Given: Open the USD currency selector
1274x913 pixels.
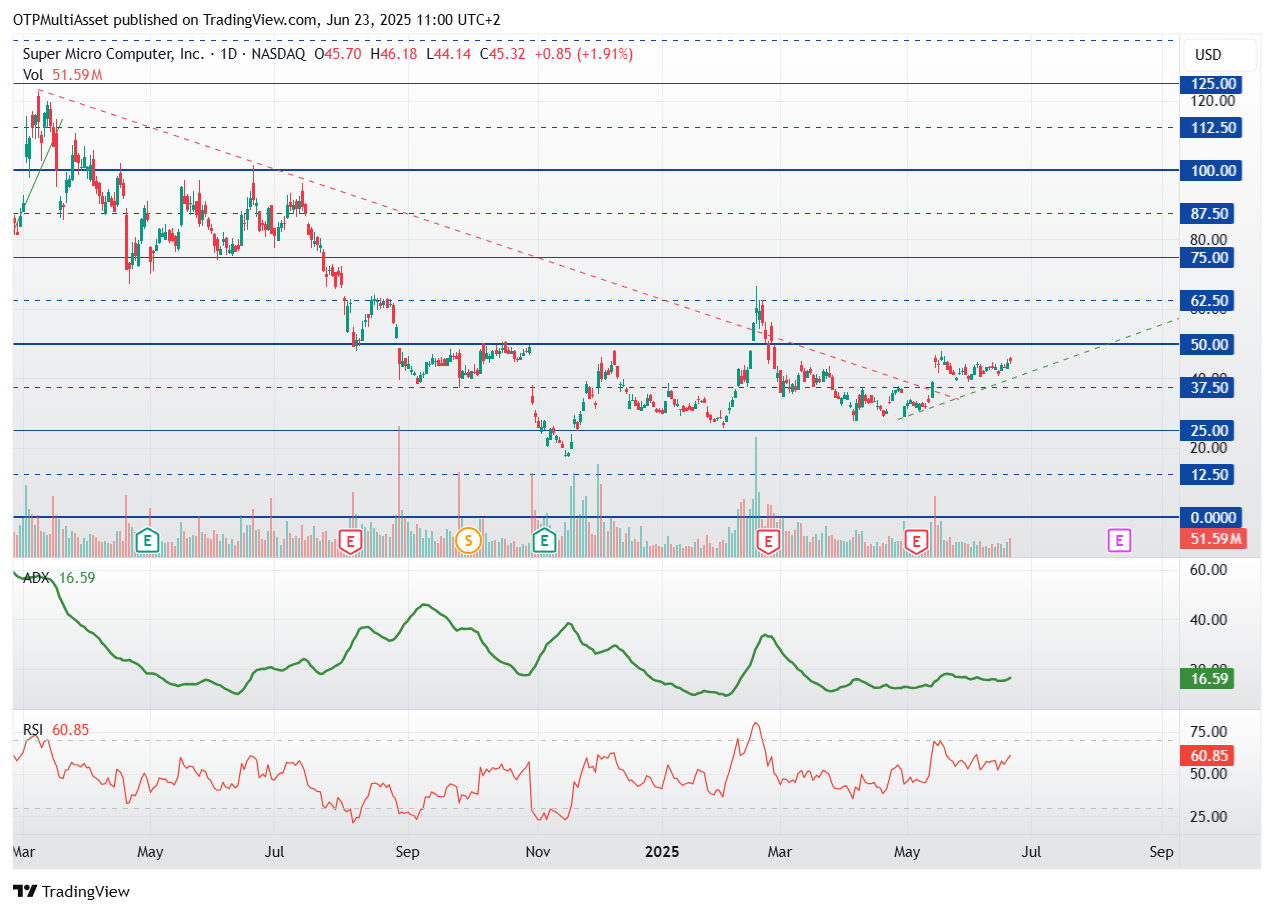Looking at the screenshot, I should point(1208,55).
